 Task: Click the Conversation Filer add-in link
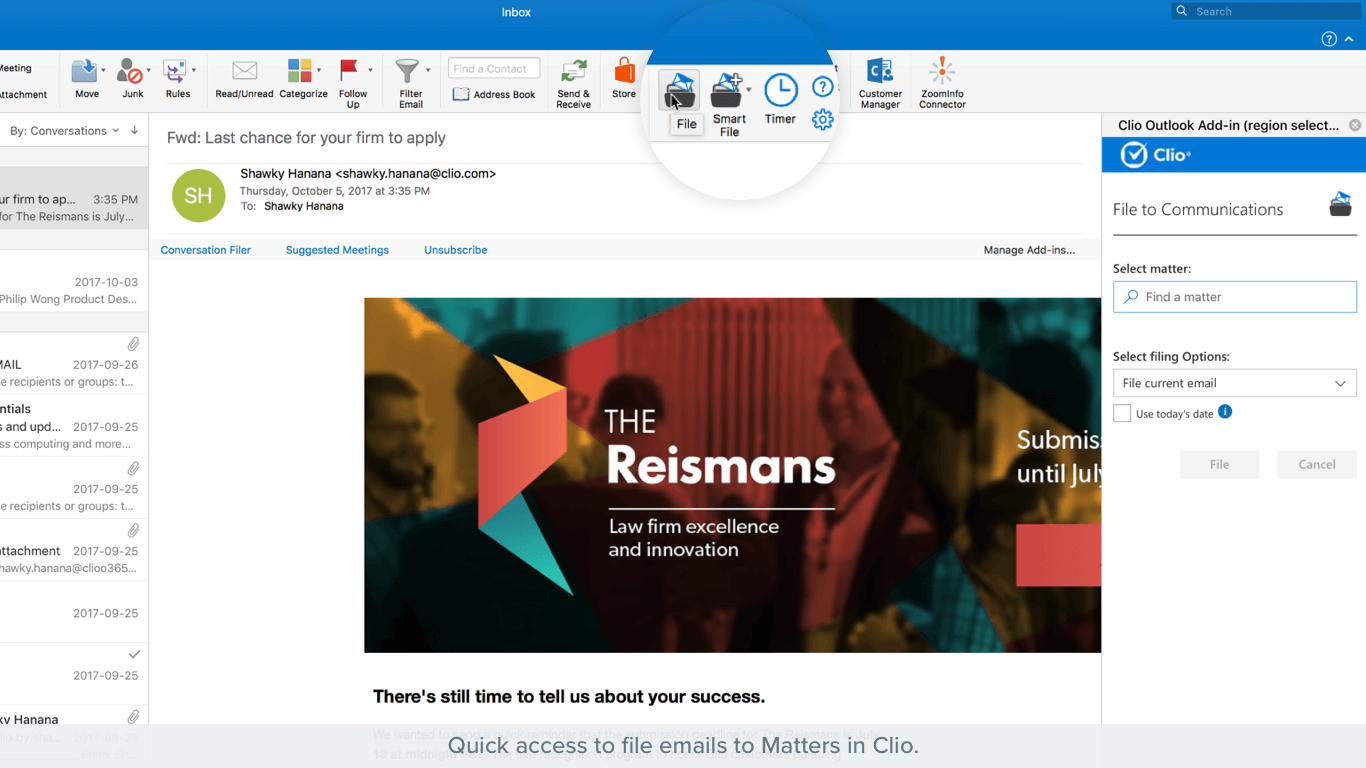[205, 250]
